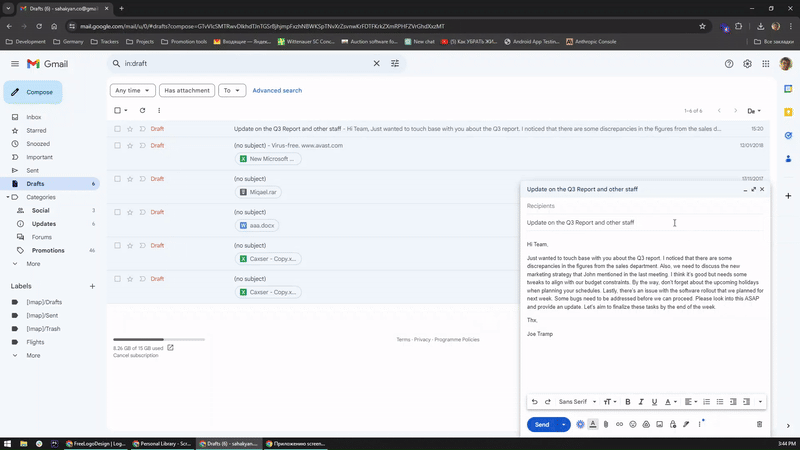The width and height of the screenshot is (800, 450).
Task: Refresh the drafts list
Action: (x=142, y=110)
